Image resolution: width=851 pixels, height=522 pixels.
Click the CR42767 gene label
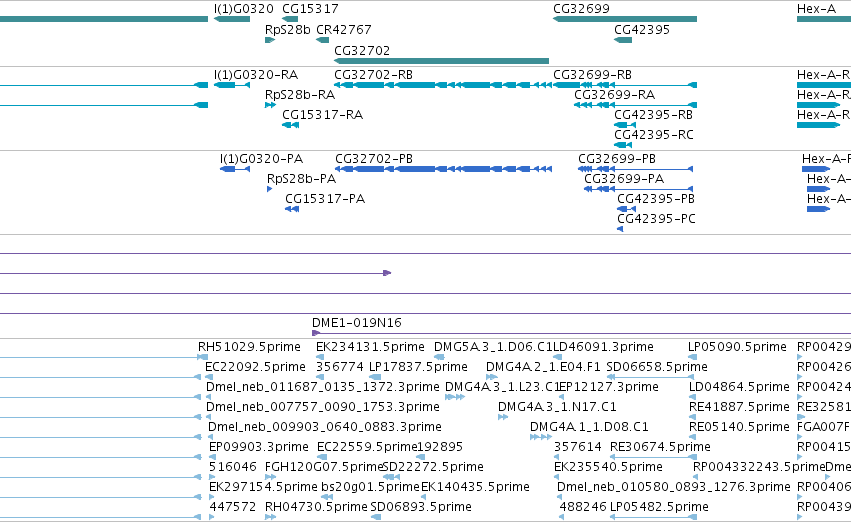(344, 29)
